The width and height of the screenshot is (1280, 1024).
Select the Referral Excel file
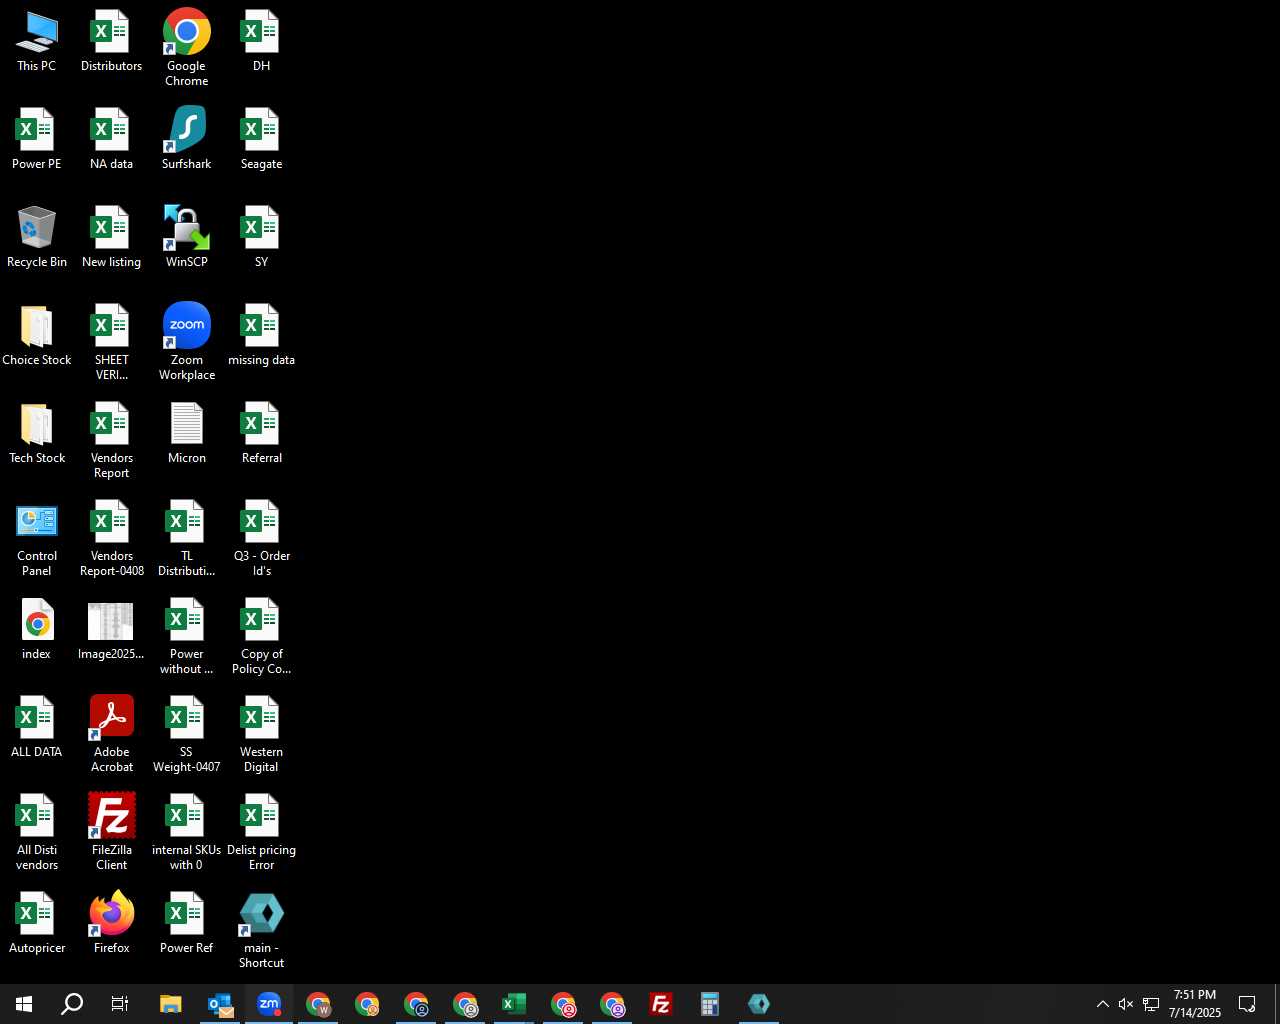click(261, 434)
